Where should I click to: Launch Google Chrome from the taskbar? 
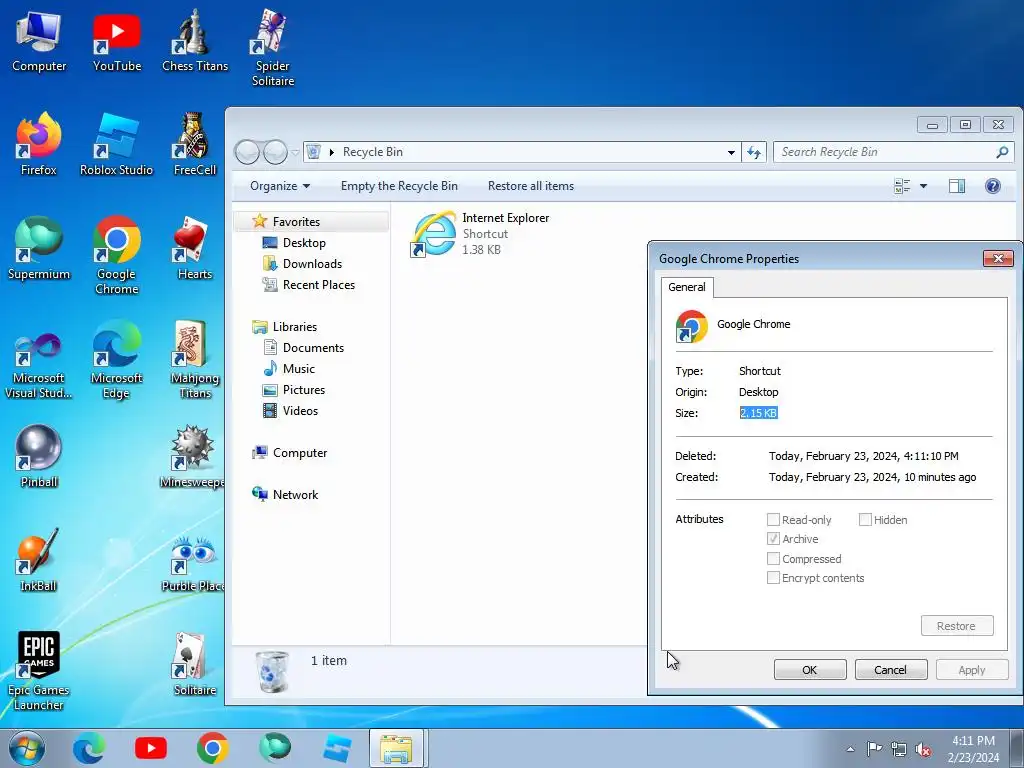point(212,748)
